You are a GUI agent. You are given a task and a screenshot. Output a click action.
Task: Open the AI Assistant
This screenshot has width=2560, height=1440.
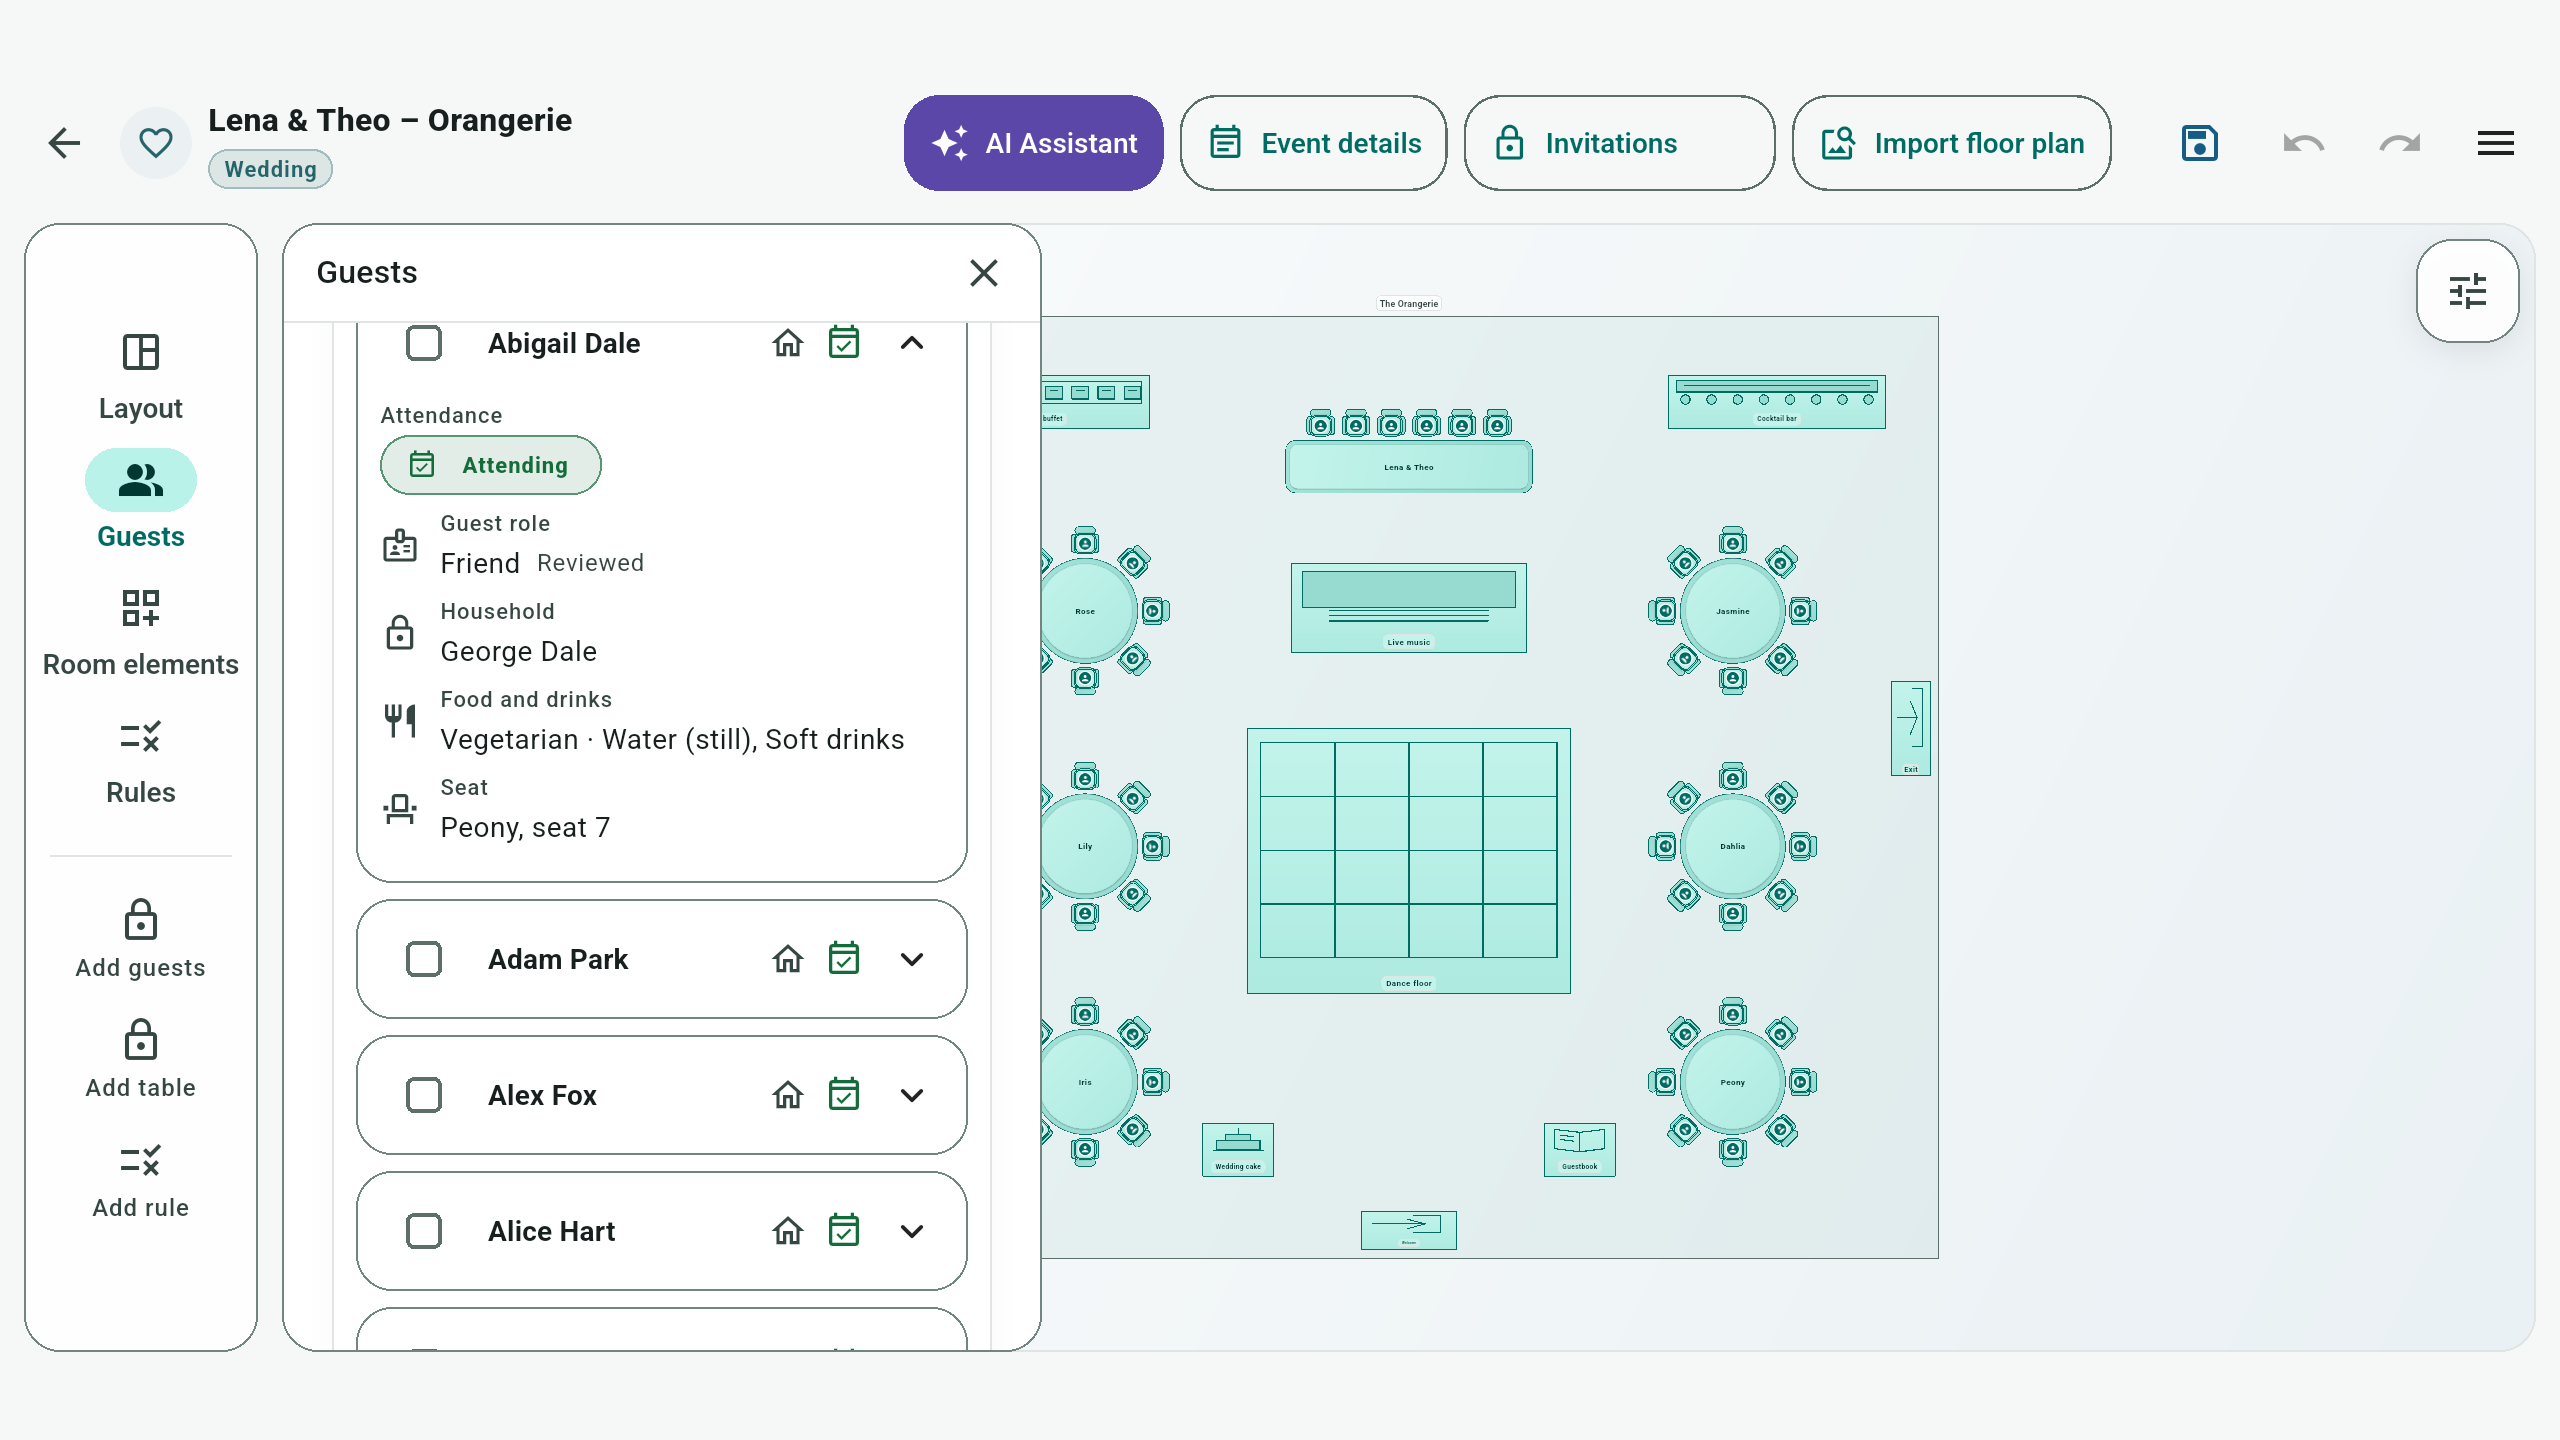point(1034,143)
